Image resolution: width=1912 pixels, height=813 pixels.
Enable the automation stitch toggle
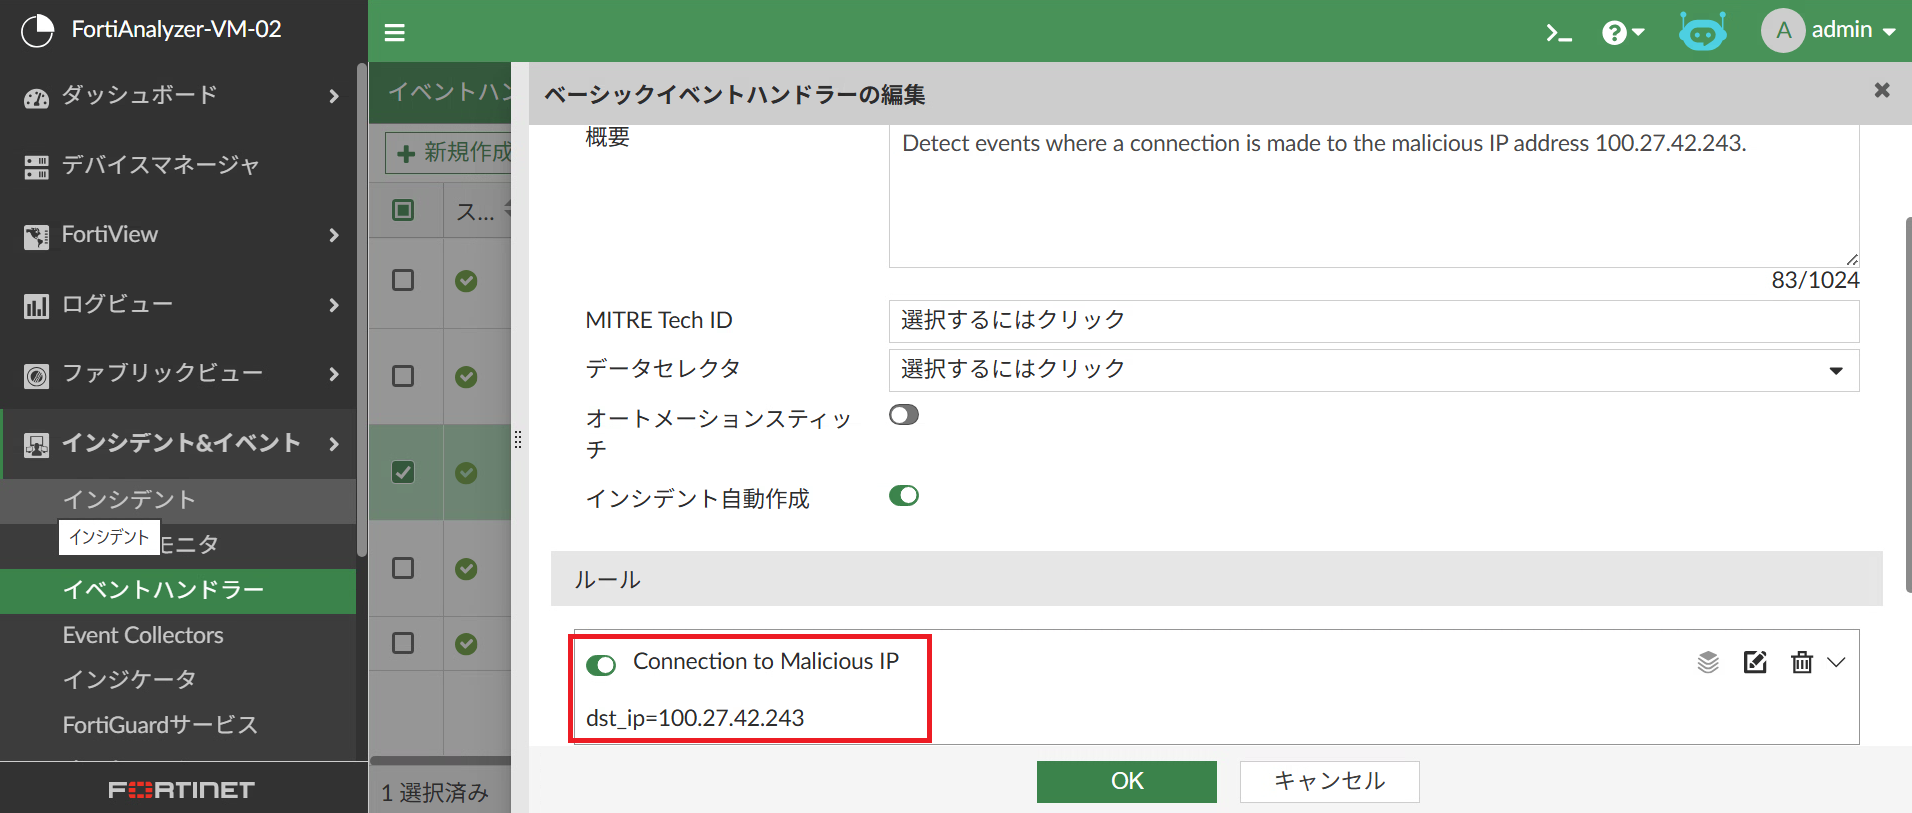tap(904, 415)
